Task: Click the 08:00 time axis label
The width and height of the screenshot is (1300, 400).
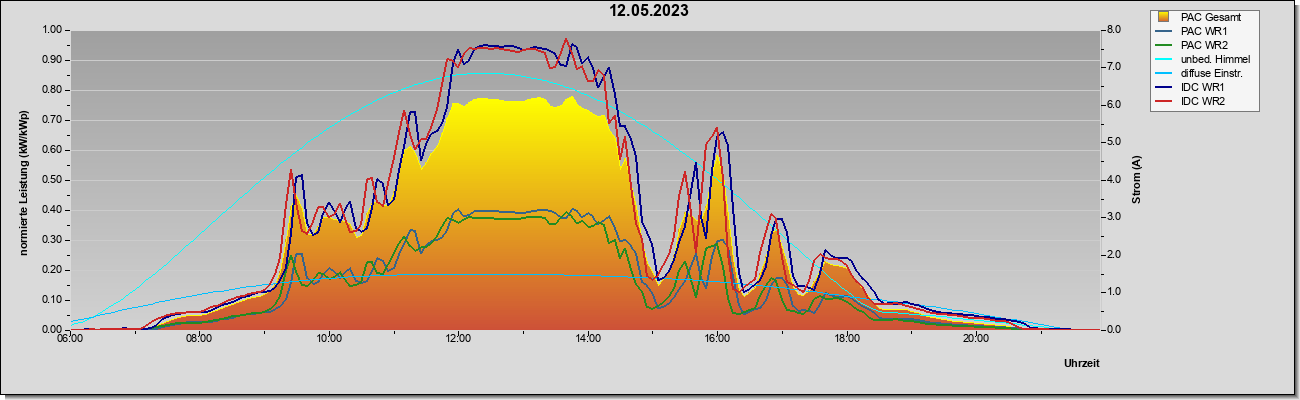Action: [199, 338]
